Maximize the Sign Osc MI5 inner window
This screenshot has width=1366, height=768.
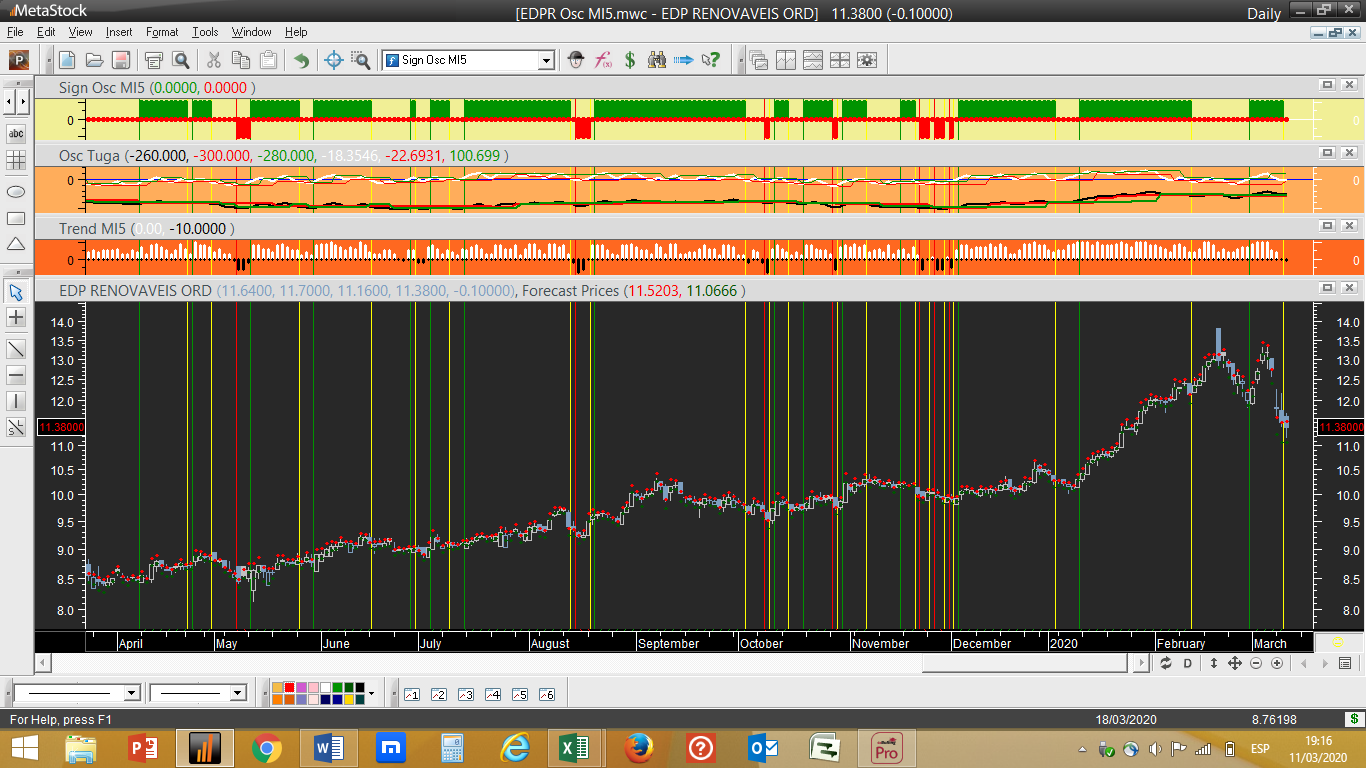1327,86
